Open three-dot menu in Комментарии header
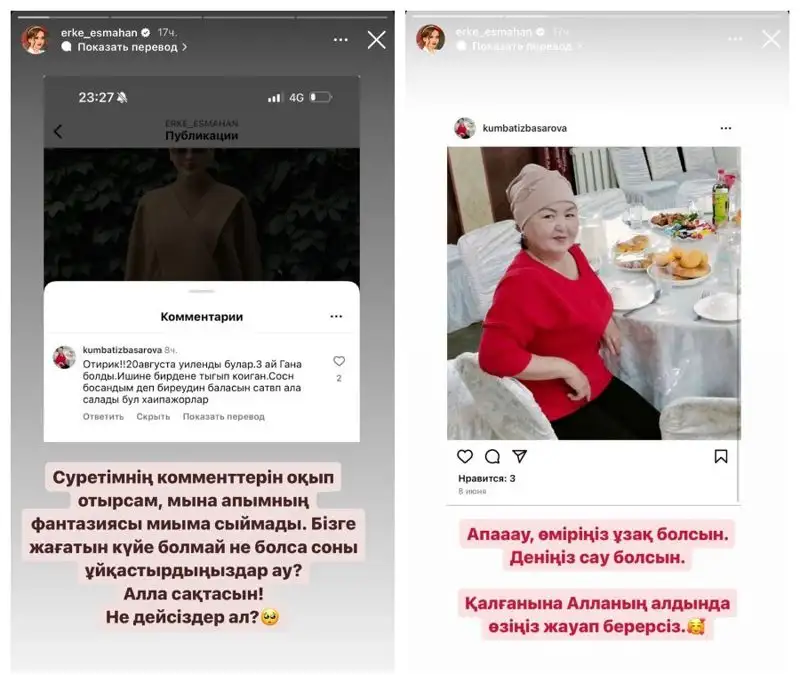 (336, 316)
